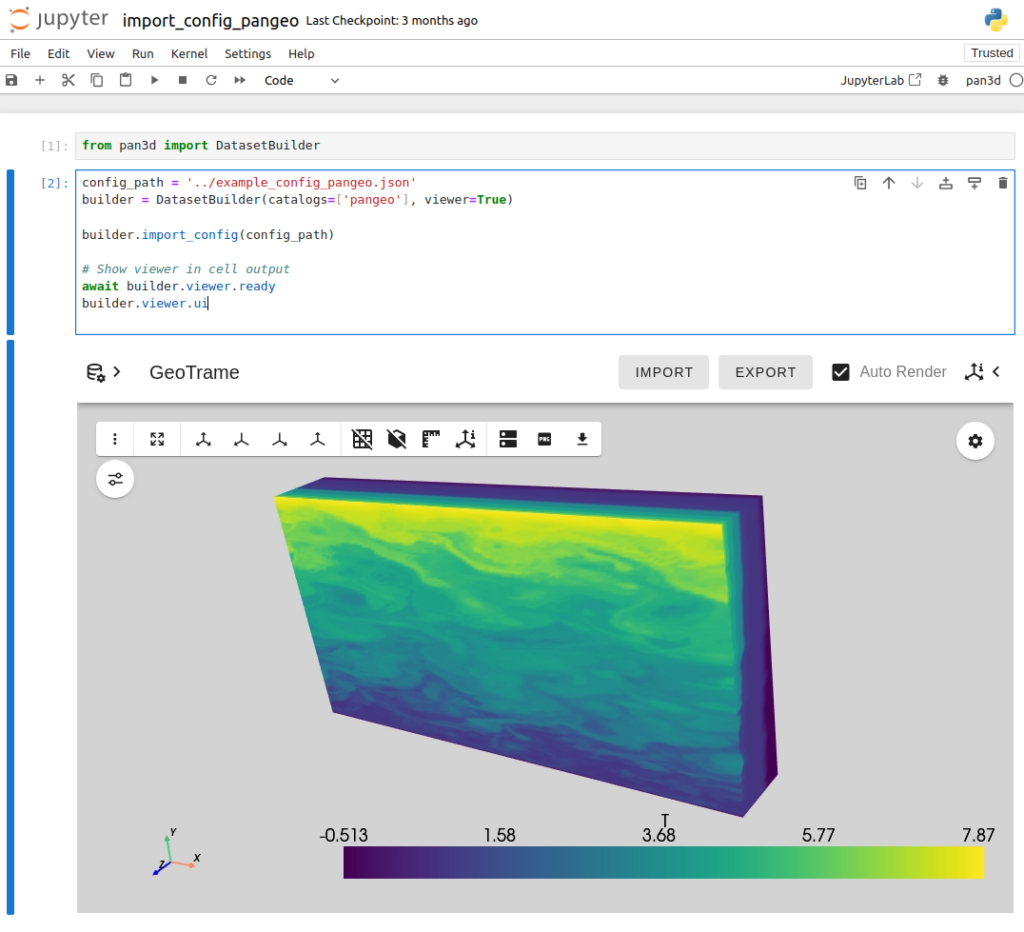1024x932 pixels.
Task: Toggle the bounding box visibility icon
Action: point(398,438)
